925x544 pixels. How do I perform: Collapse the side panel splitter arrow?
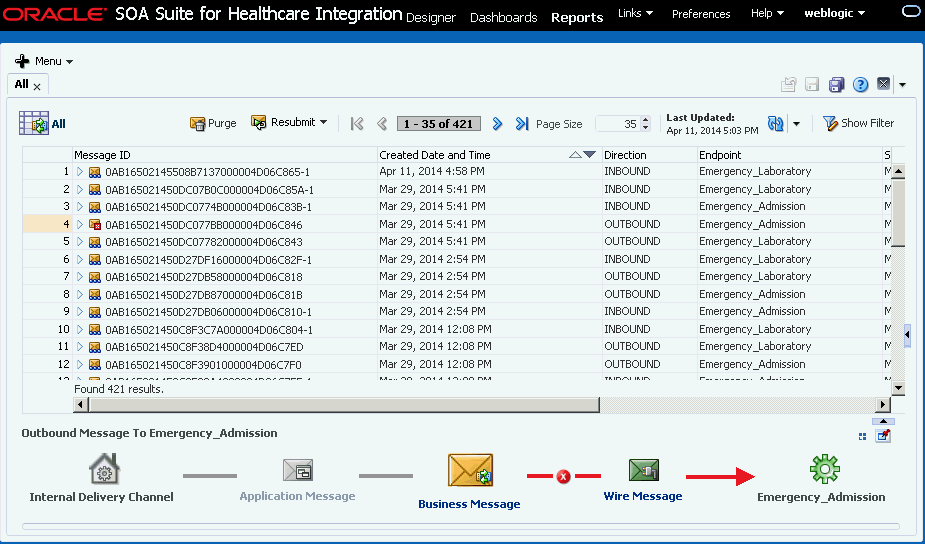(x=907, y=335)
